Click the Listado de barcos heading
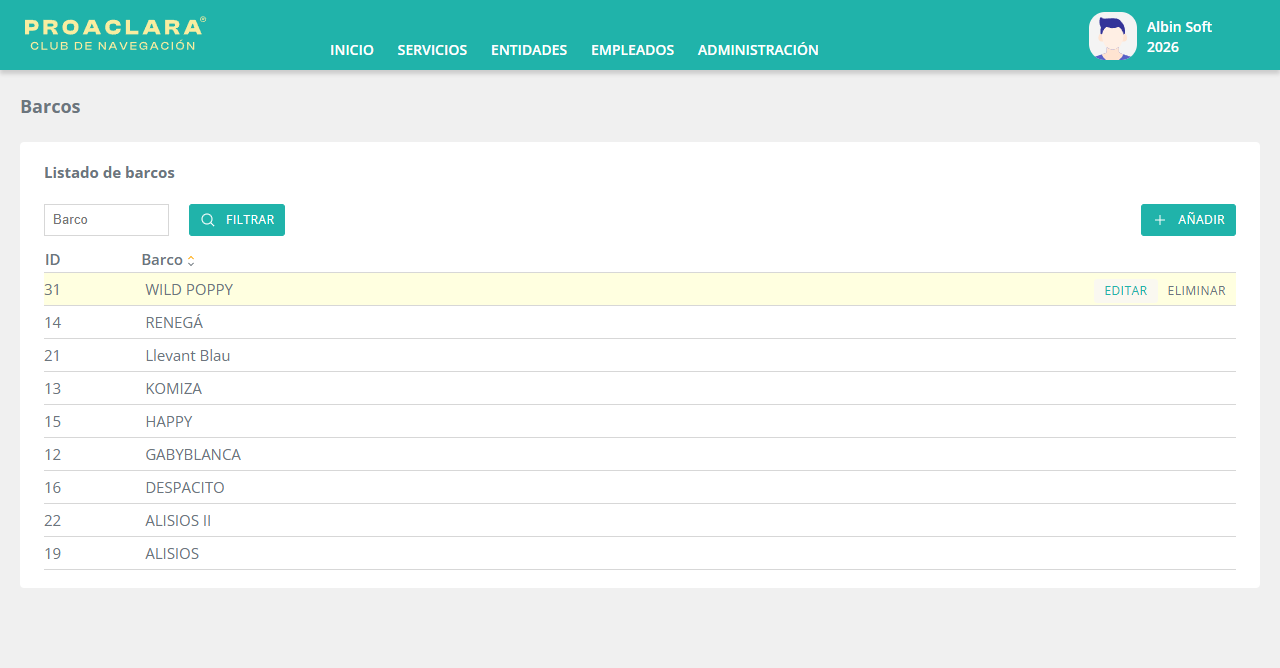This screenshot has height=668, width=1280. [109, 173]
